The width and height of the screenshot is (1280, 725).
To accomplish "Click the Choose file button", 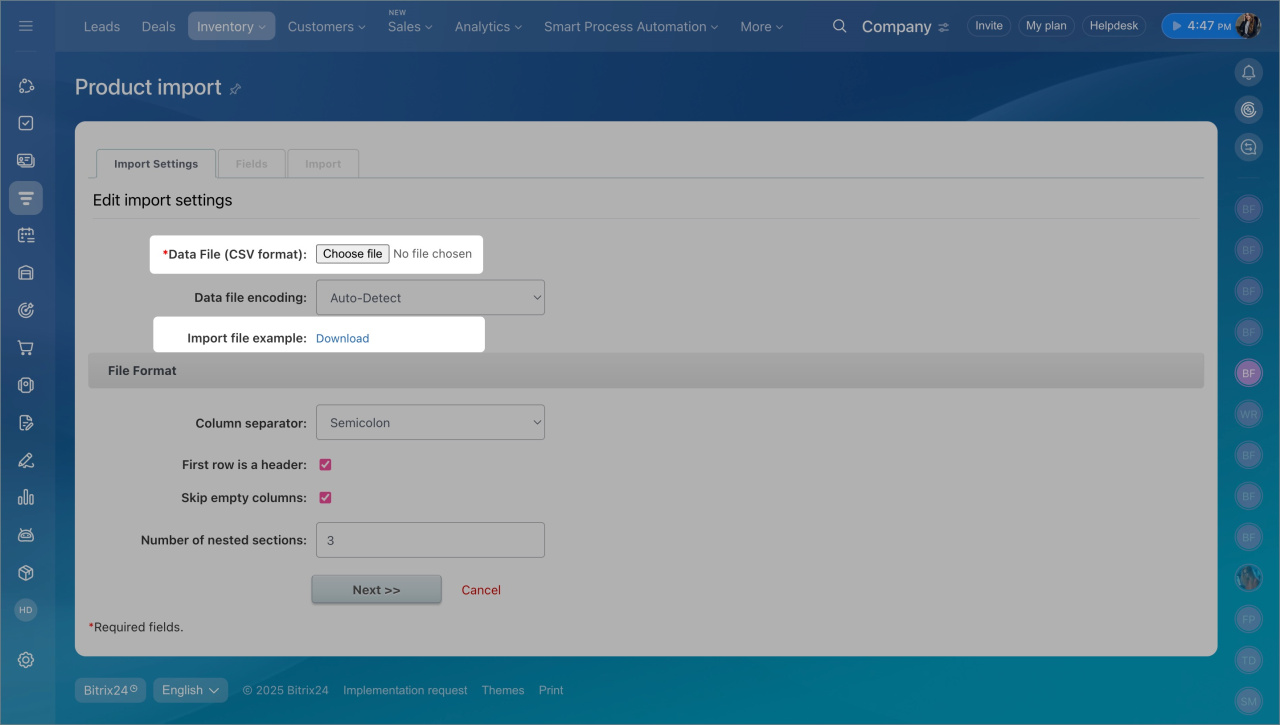I will [352, 254].
